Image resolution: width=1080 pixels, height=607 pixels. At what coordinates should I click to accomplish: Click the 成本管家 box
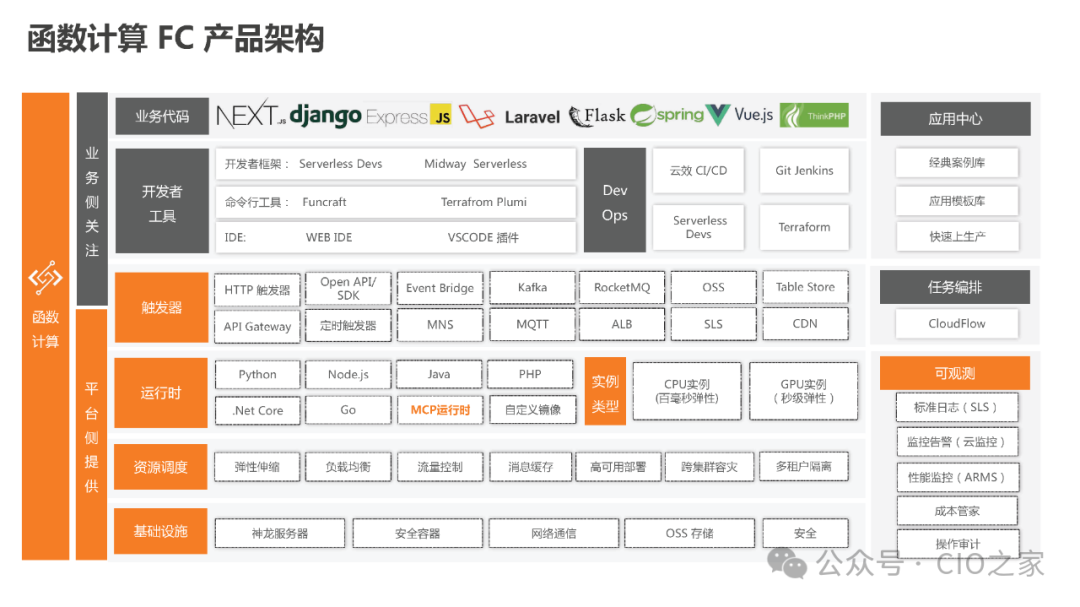tap(957, 511)
